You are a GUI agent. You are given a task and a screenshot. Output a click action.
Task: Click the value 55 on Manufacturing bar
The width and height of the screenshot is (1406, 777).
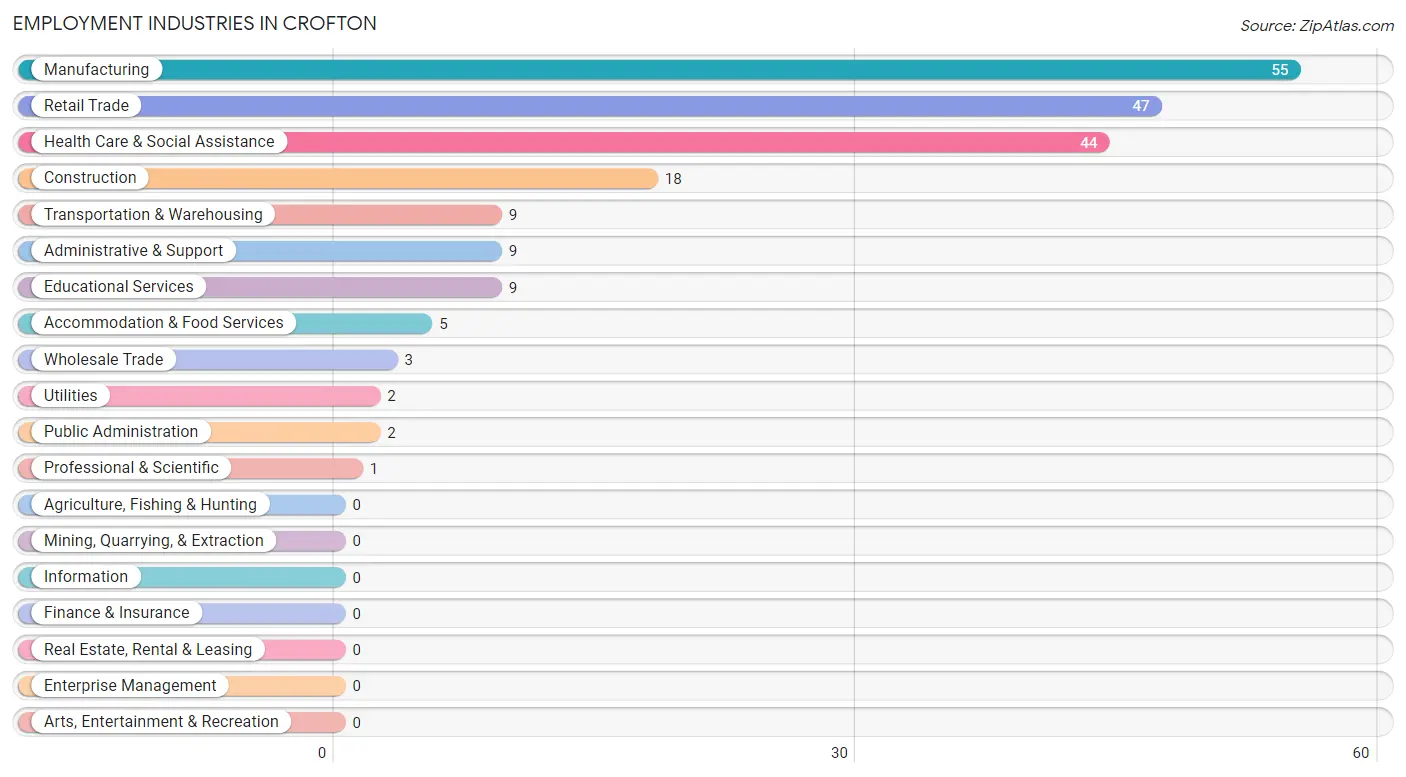[x=1280, y=70]
